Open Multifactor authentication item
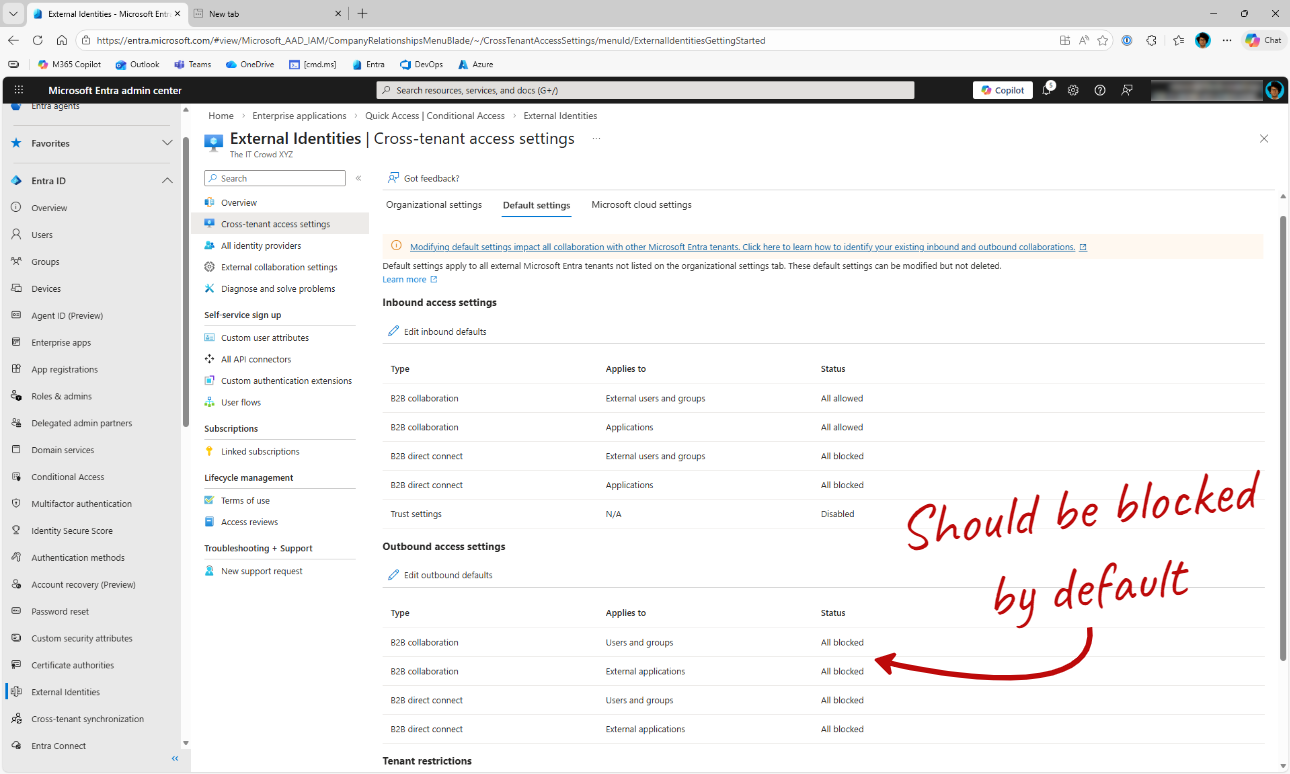The image size is (1290, 774). (x=81, y=504)
